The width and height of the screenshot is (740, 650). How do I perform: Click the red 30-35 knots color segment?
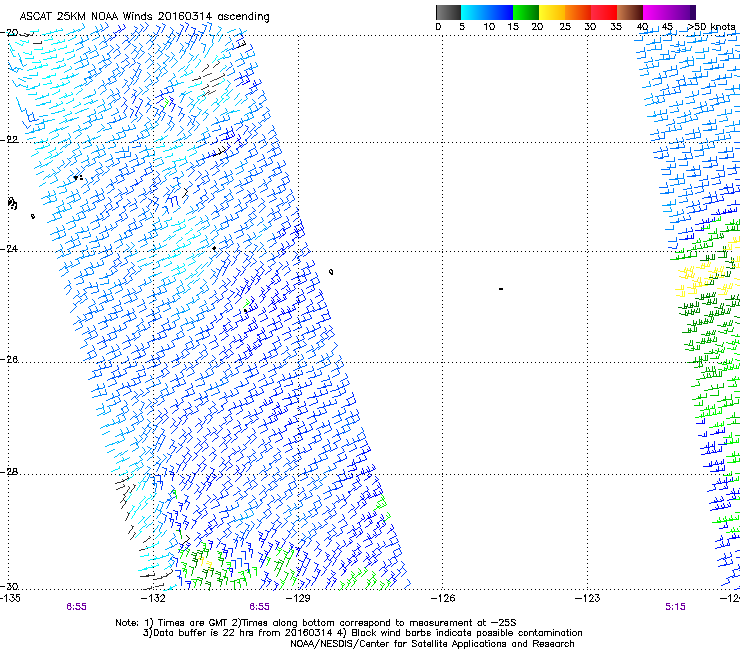pyautogui.click(x=604, y=12)
